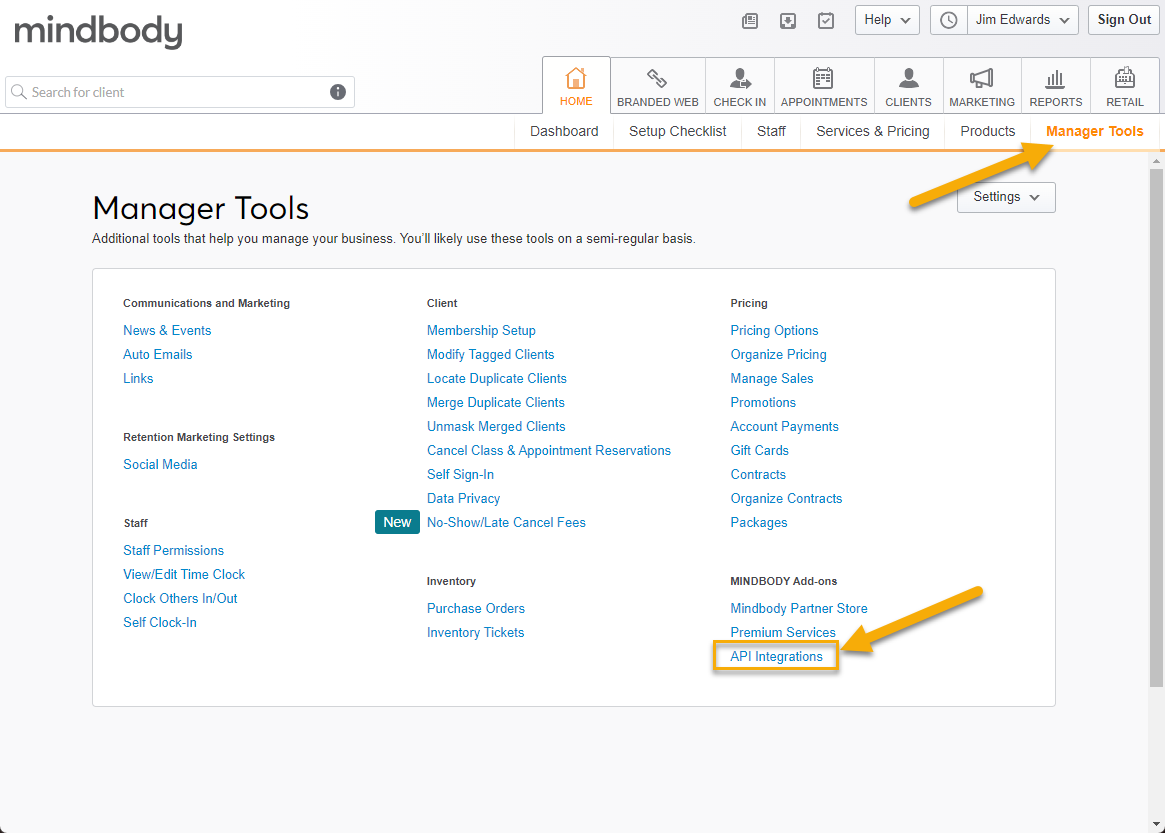Open the Jim Edwards user menu
The width and height of the screenshot is (1165, 833).
[1022, 20]
